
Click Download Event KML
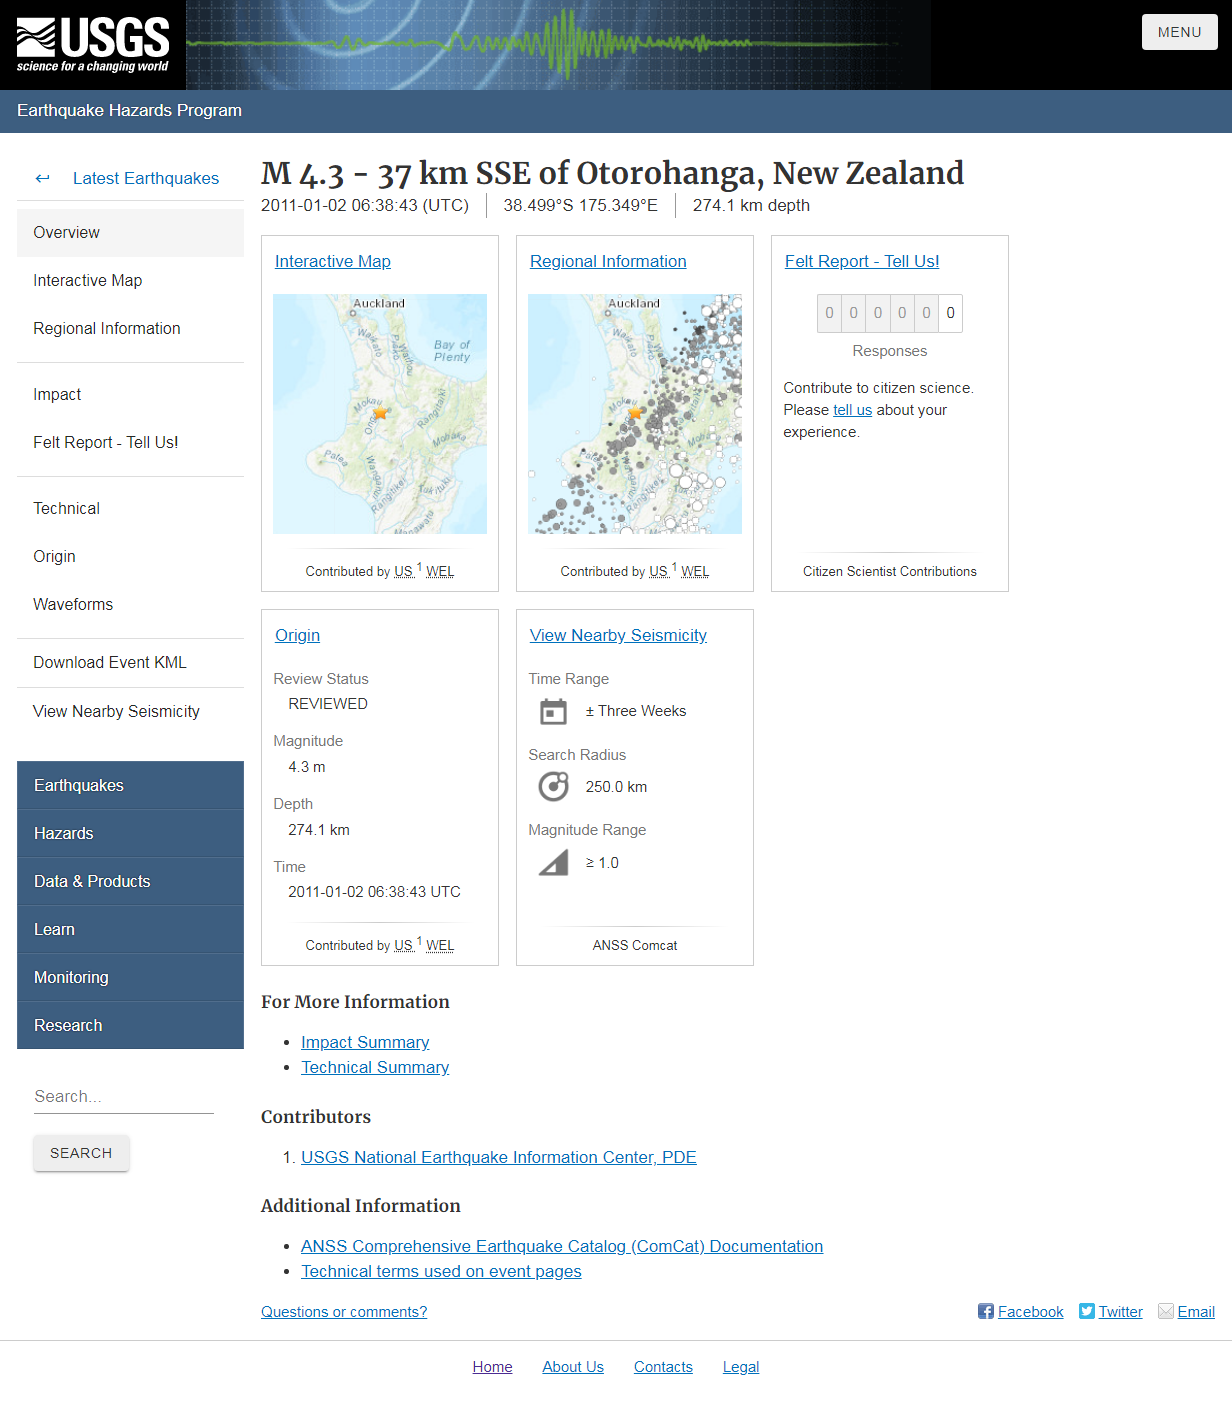tap(130, 663)
